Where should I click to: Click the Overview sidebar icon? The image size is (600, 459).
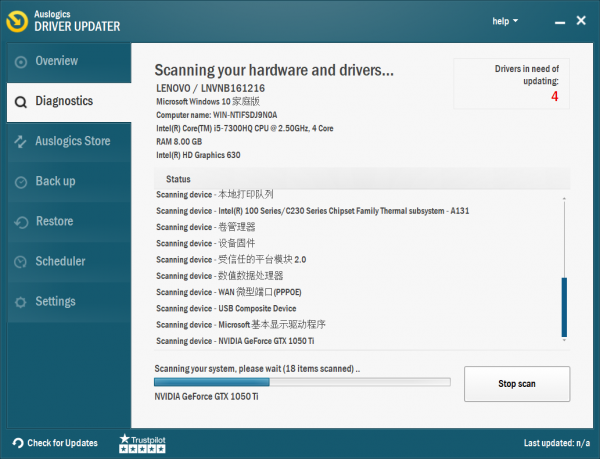(21, 62)
